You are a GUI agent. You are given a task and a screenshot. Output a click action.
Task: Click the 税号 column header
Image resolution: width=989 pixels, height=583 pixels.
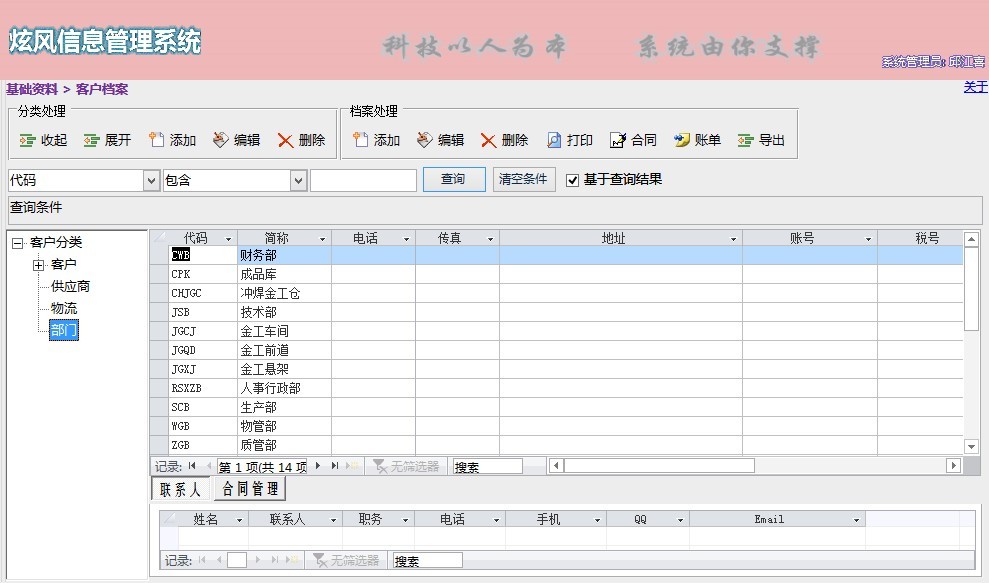920,238
